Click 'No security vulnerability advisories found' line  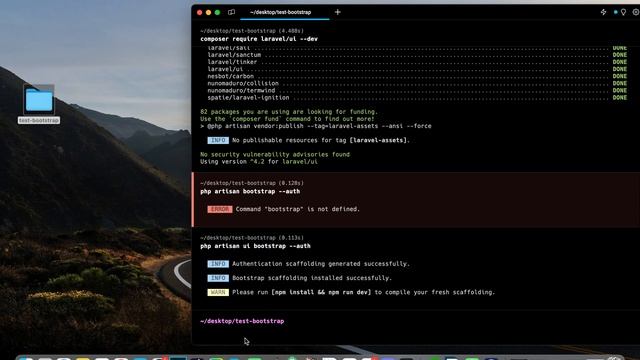275,155
